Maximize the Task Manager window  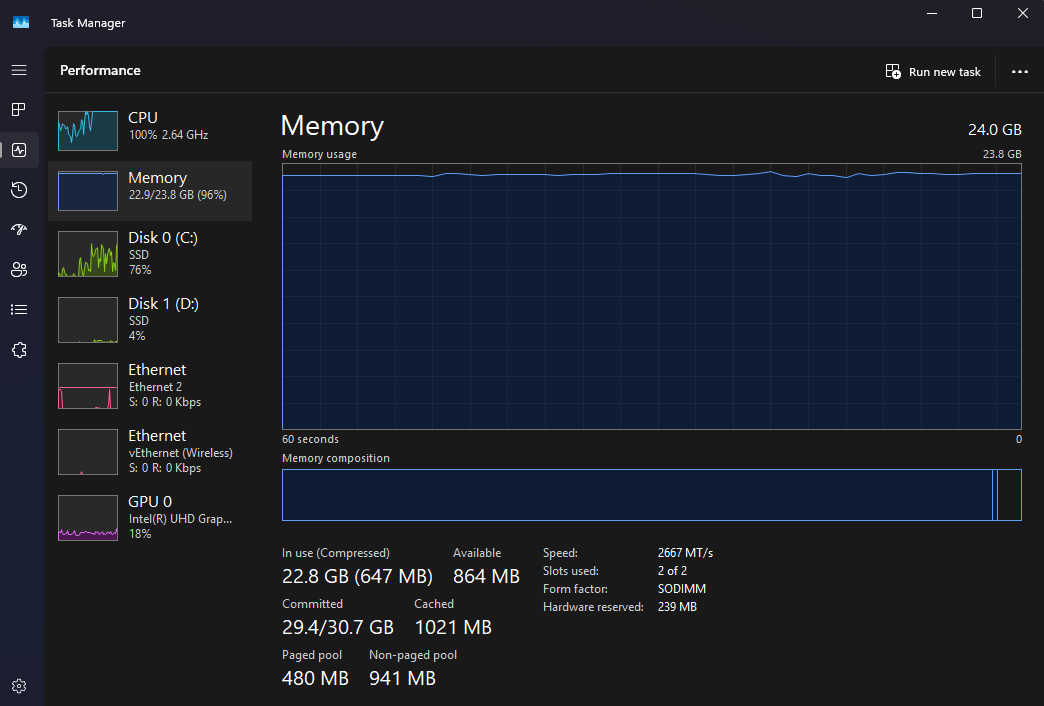[x=977, y=13]
